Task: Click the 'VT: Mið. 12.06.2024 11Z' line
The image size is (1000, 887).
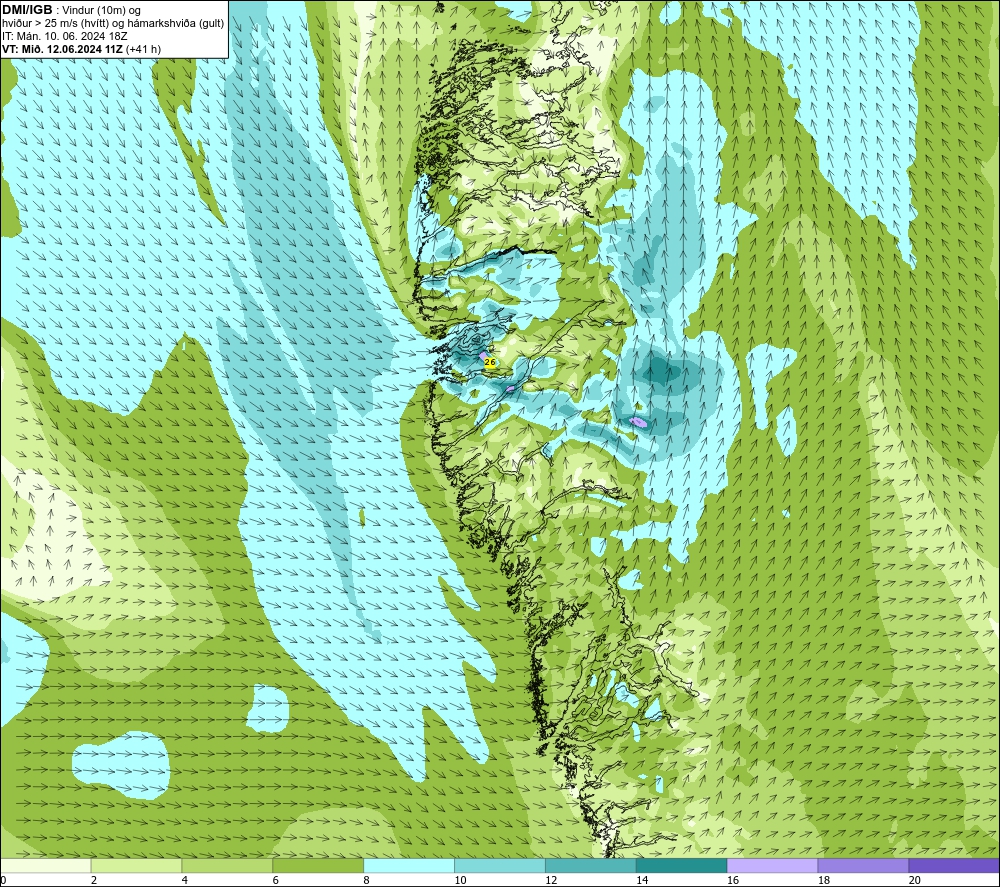Action: pos(62,49)
